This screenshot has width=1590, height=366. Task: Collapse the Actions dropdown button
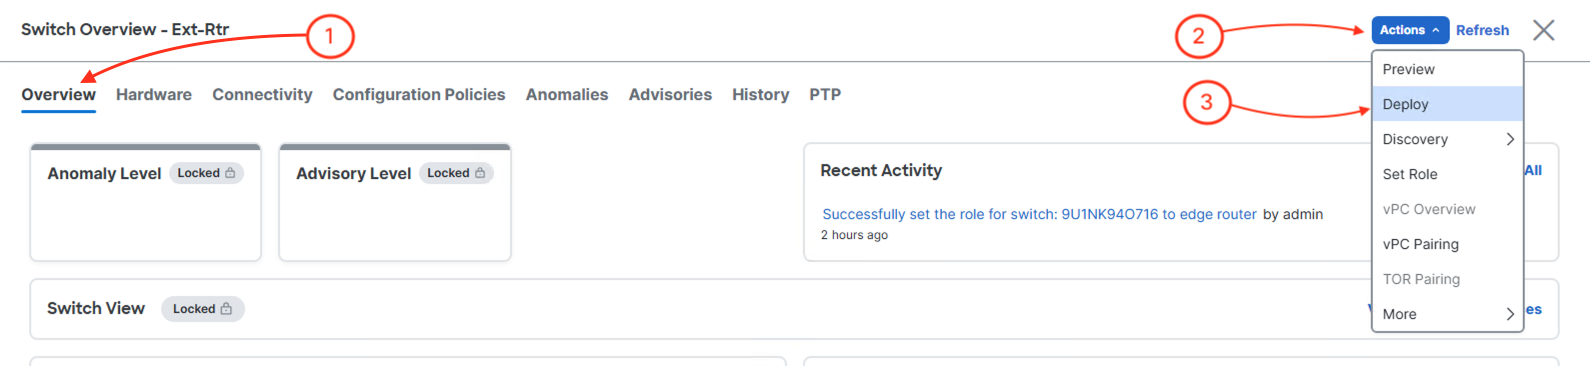coord(1410,30)
